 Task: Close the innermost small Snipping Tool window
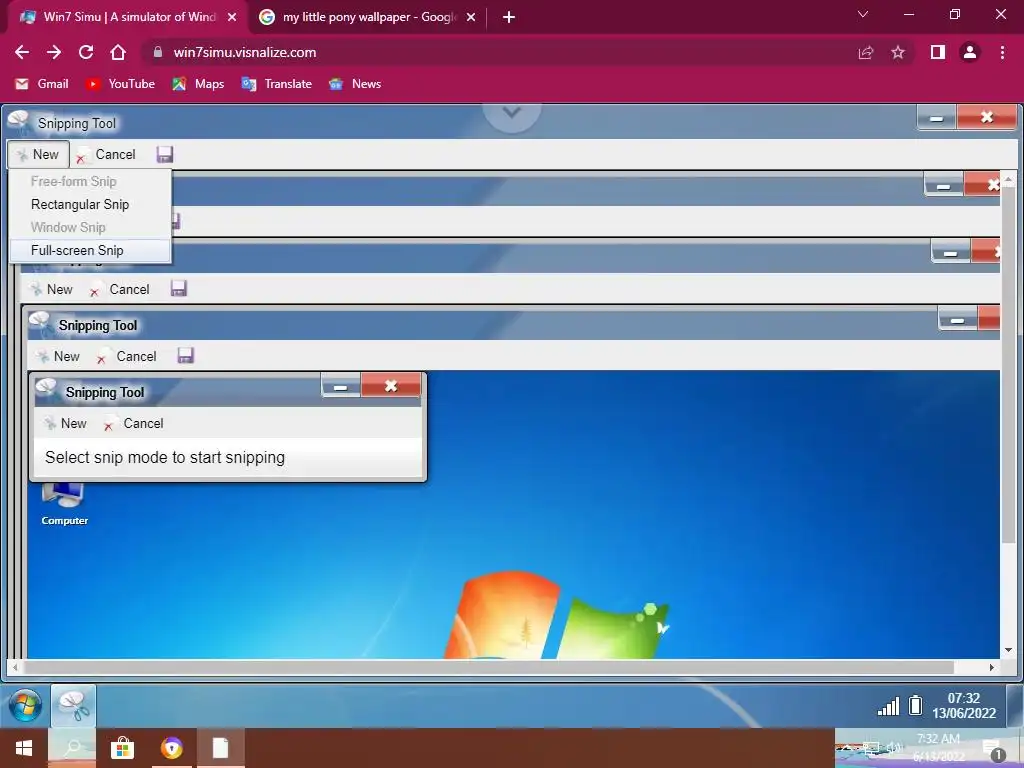[391, 385]
